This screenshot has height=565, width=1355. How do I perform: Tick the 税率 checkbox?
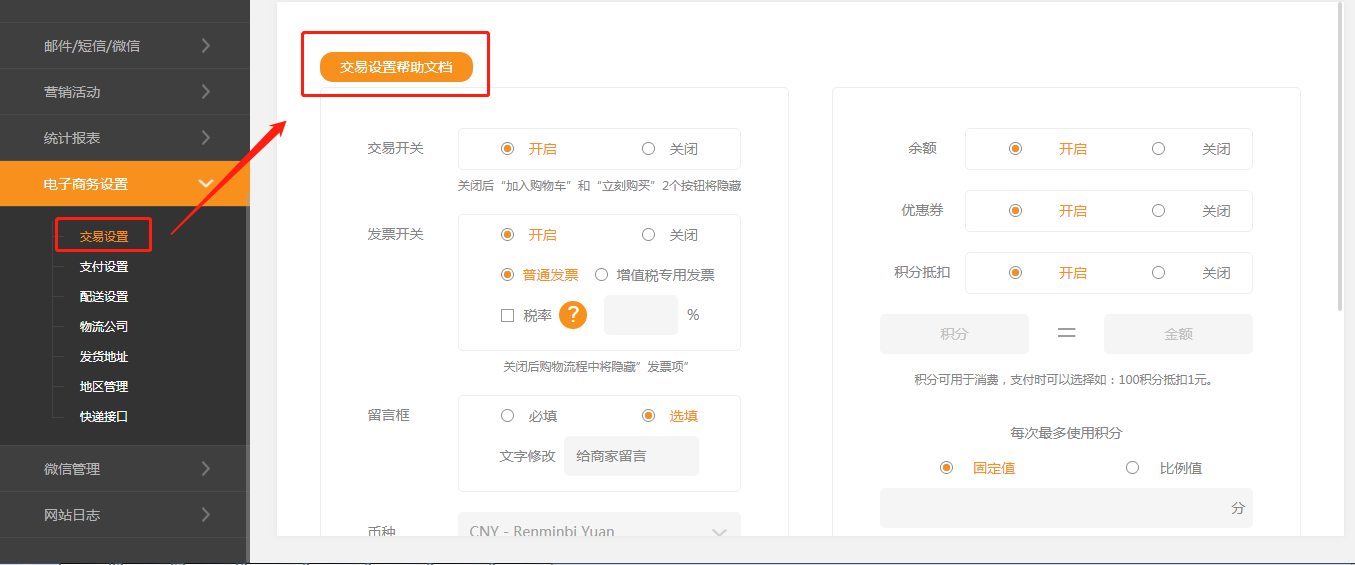point(508,315)
